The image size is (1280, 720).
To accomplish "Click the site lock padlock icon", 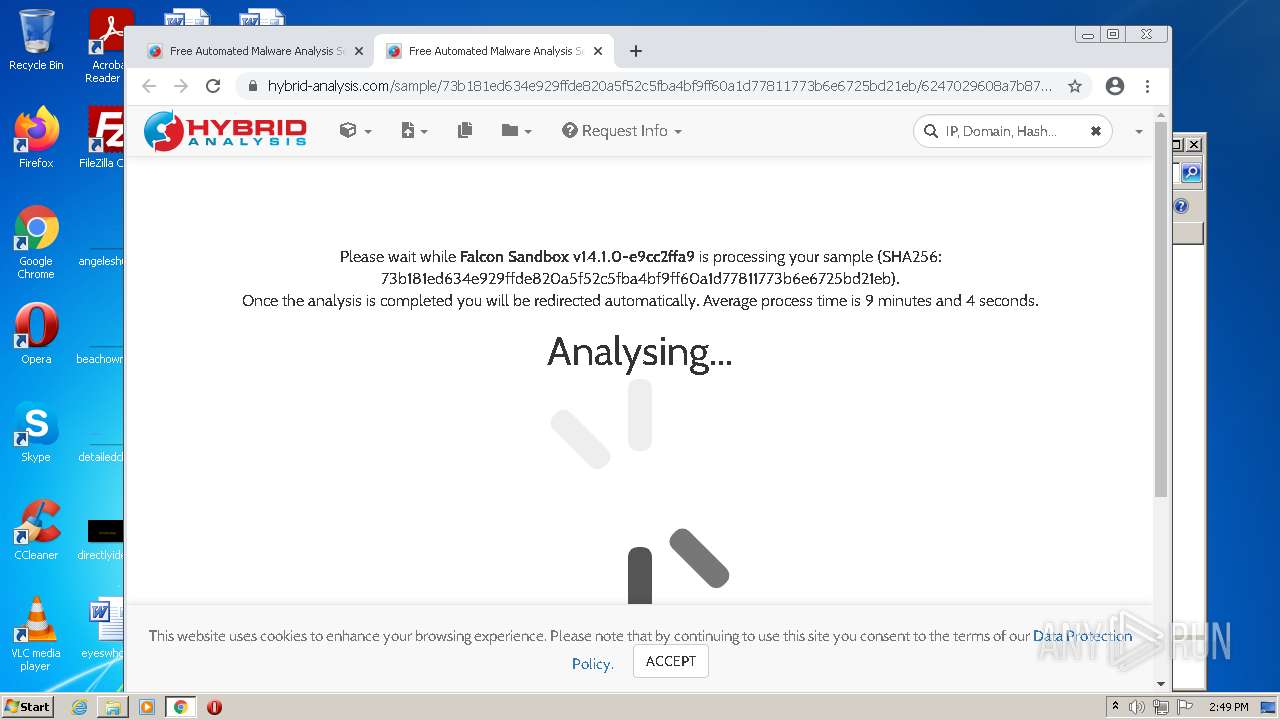I will click(252, 86).
